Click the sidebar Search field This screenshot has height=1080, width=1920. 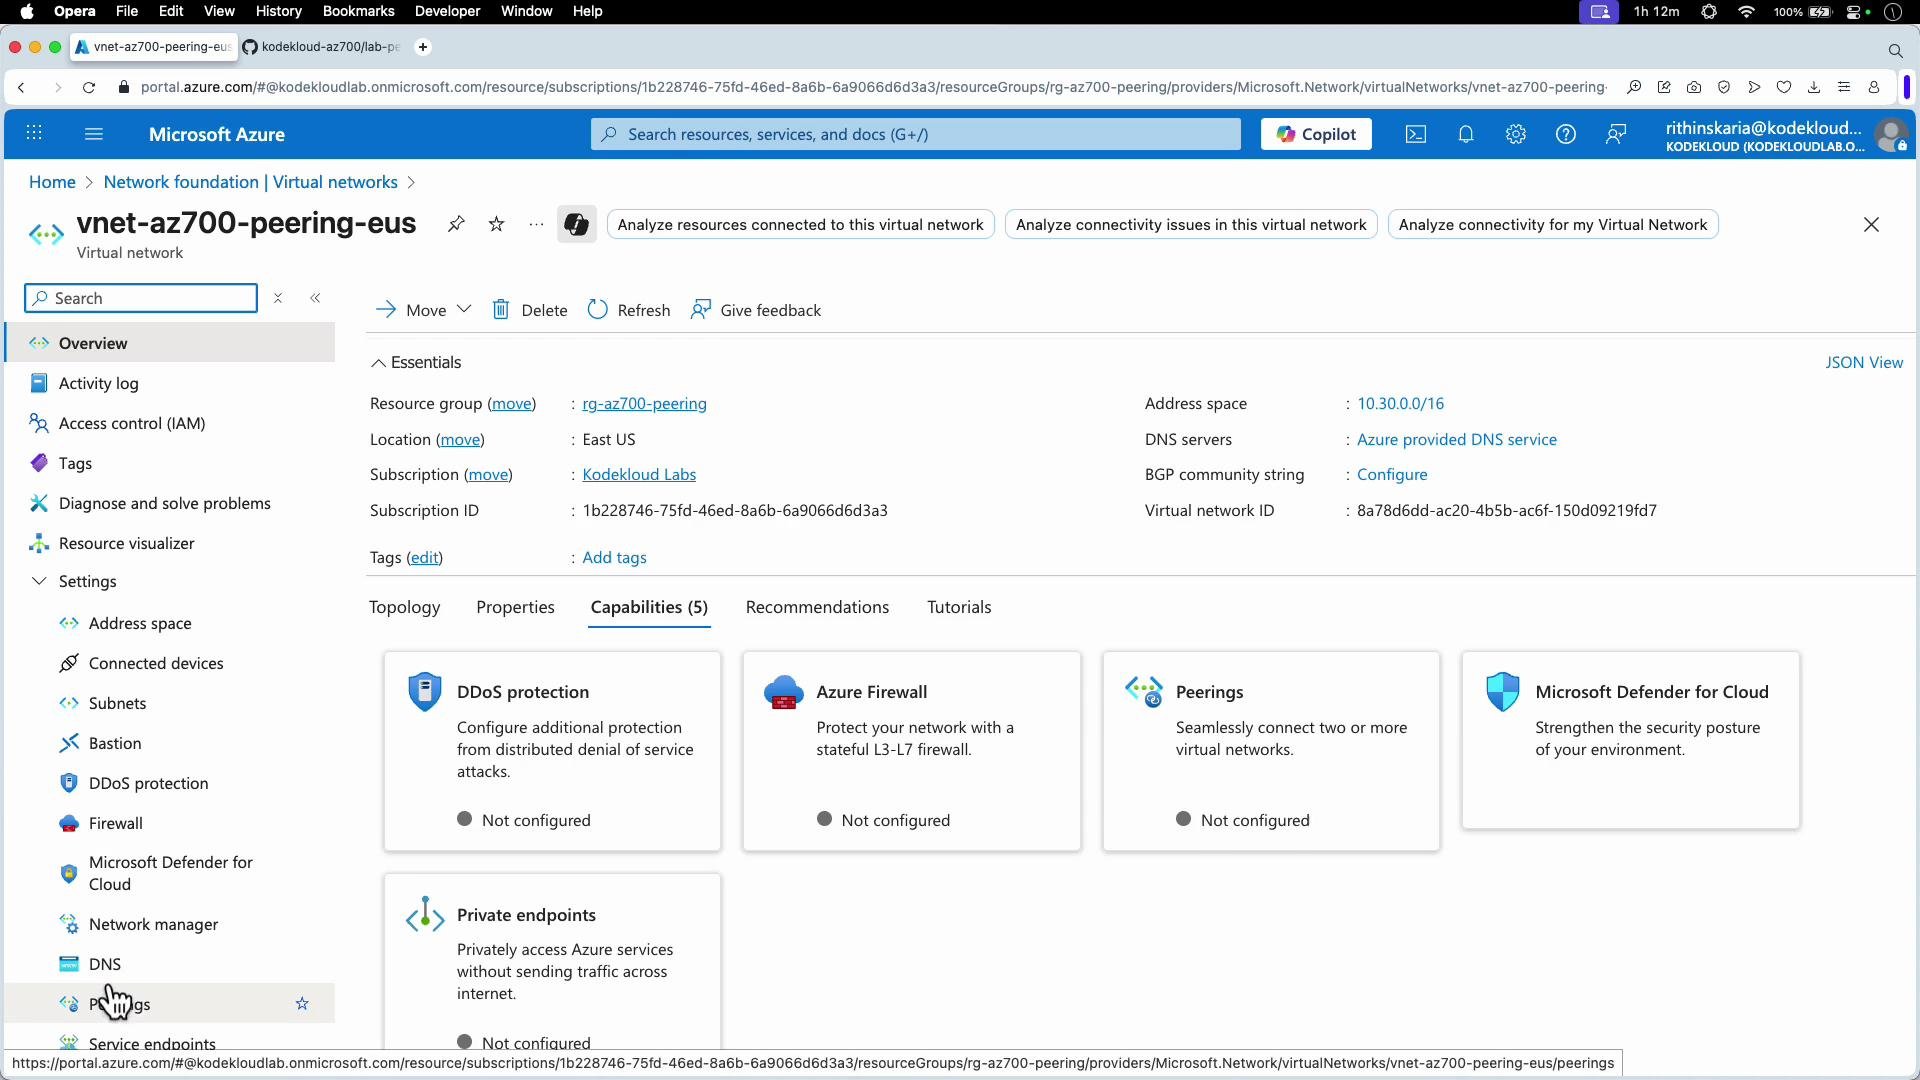(x=141, y=298)
